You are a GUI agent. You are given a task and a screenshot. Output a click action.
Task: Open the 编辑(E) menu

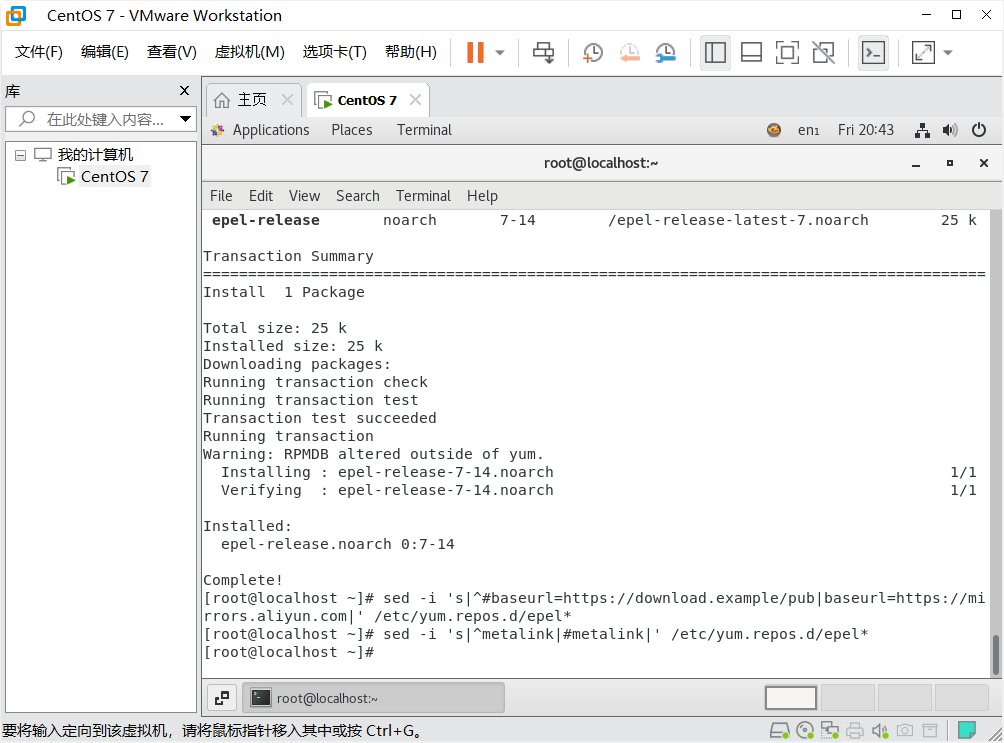104,52
